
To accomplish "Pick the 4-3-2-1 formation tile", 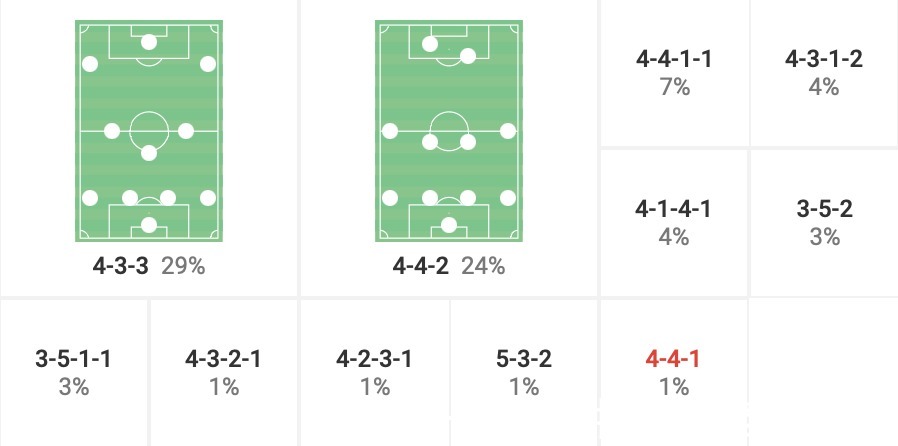I will pyautogui.click(x=224, y=371).
